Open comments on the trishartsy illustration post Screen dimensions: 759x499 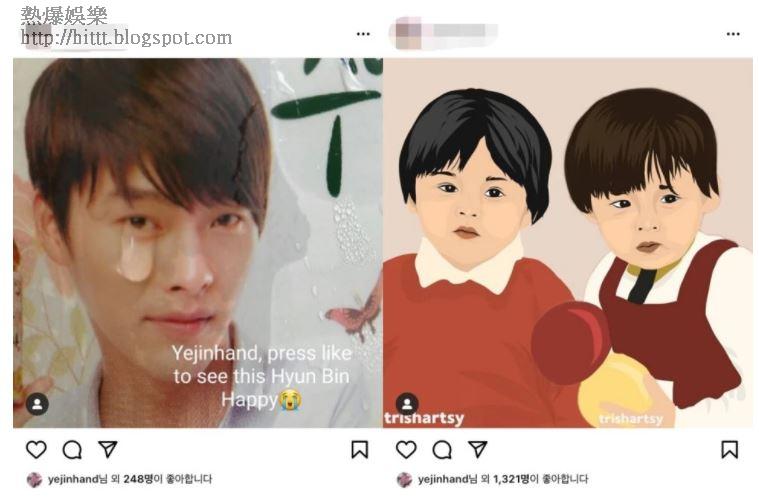[442, 450]
